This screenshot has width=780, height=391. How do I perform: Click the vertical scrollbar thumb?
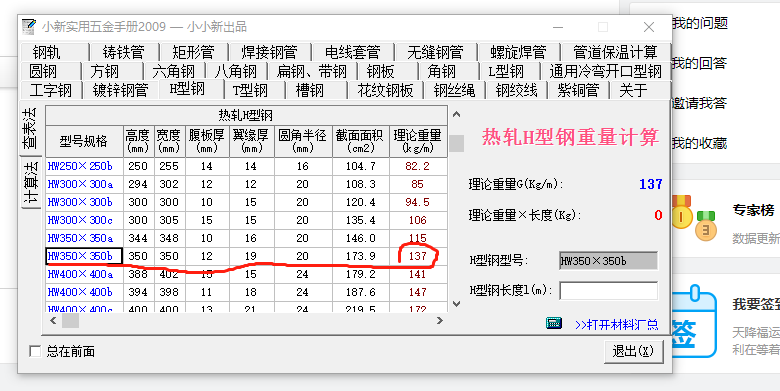click(457, 143)
